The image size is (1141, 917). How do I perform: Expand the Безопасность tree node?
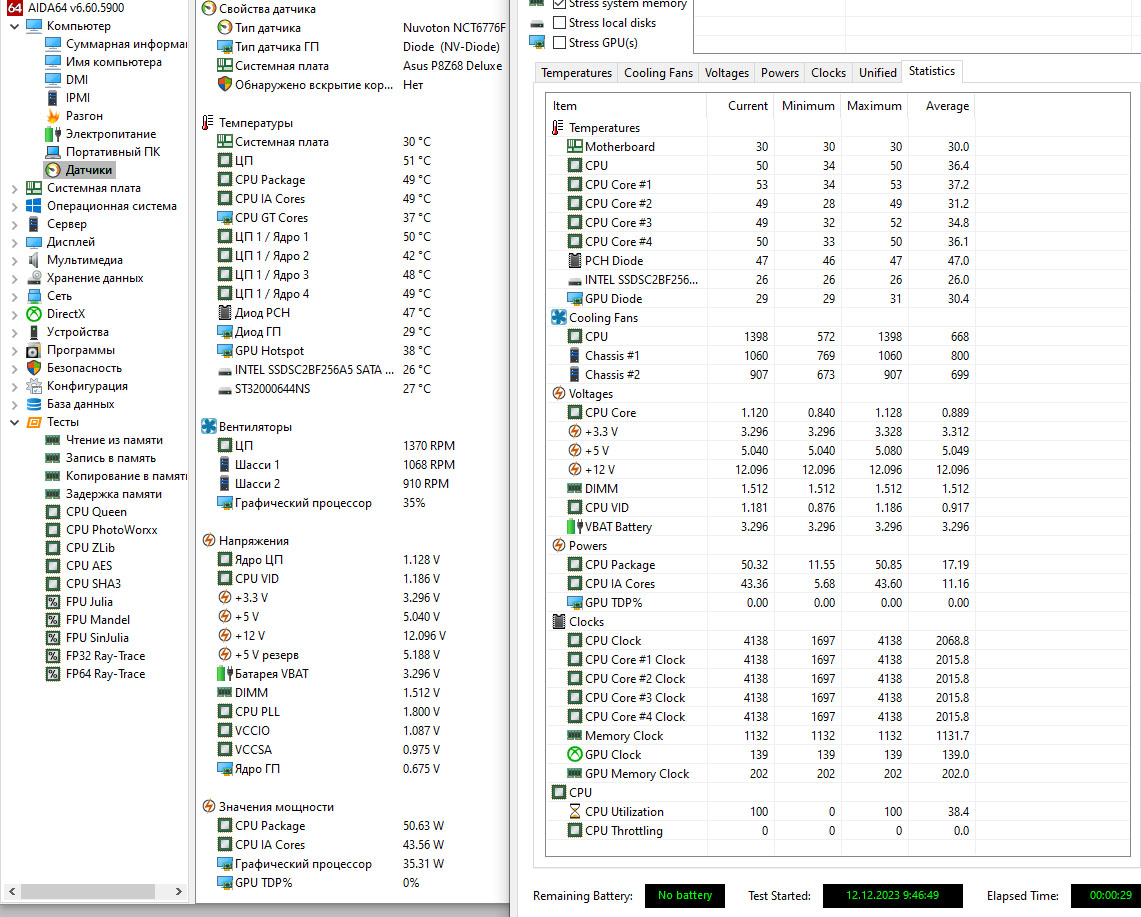tap(15, 368)
